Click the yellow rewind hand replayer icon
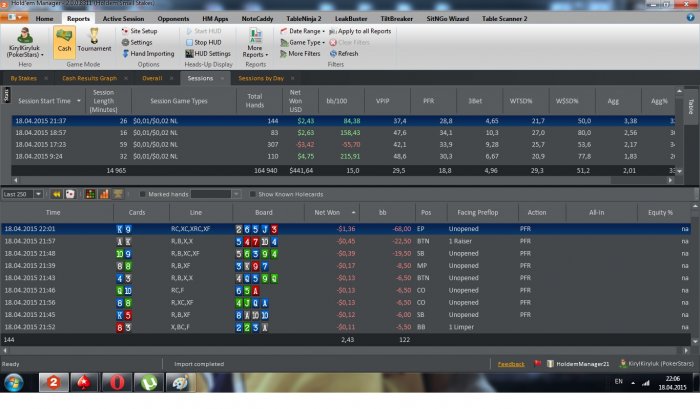The image size is (700, 409). click(57, 194)
